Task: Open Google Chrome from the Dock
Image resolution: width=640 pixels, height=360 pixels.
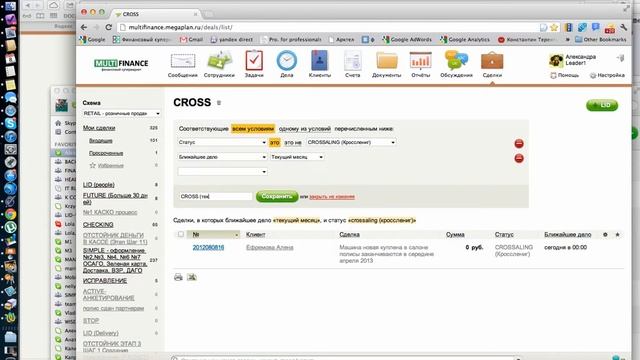Action: tap(10, 214)
